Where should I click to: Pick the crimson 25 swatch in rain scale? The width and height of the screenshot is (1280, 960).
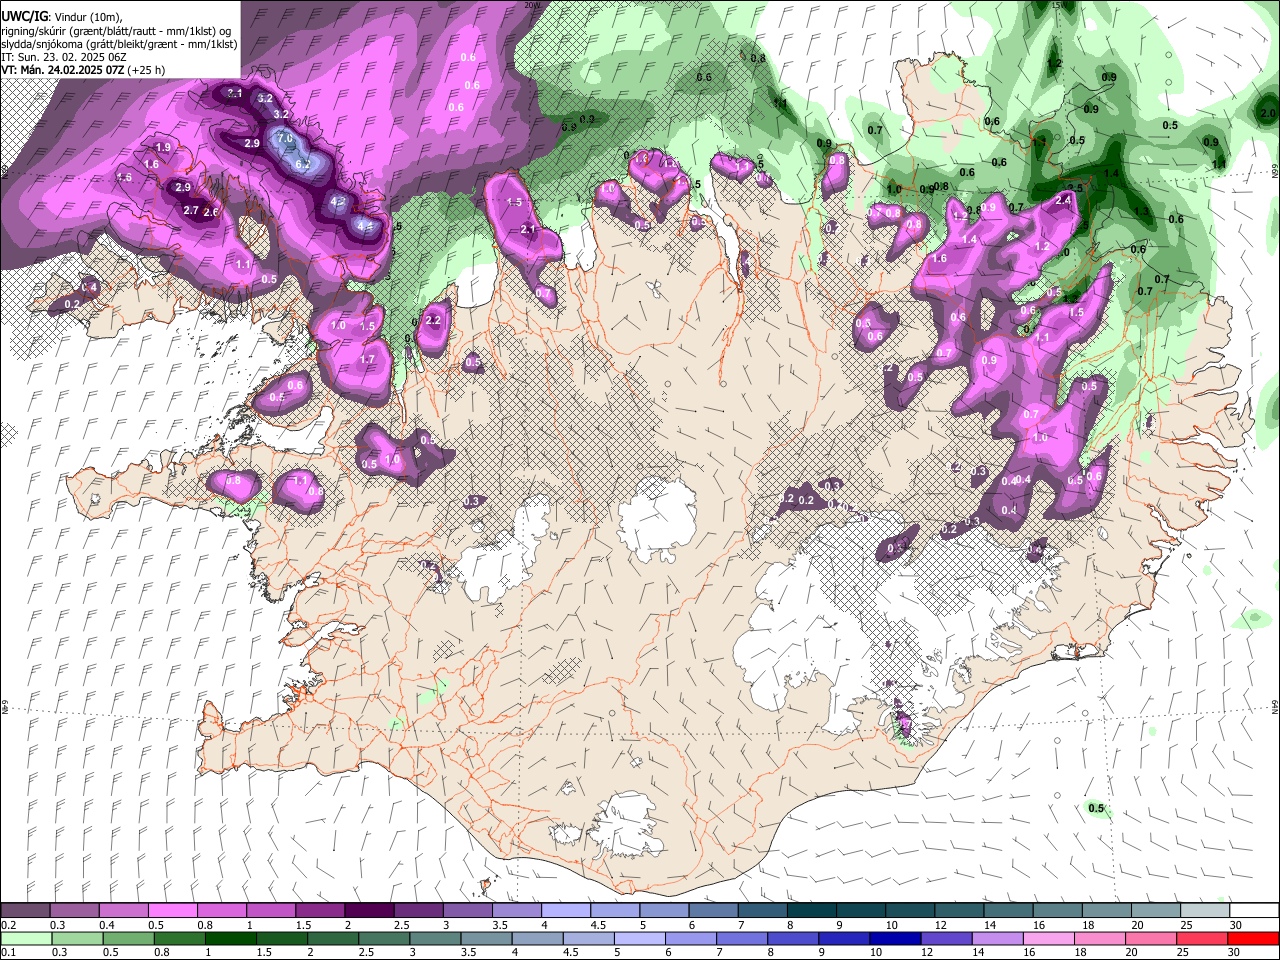tap(1203, 939)
